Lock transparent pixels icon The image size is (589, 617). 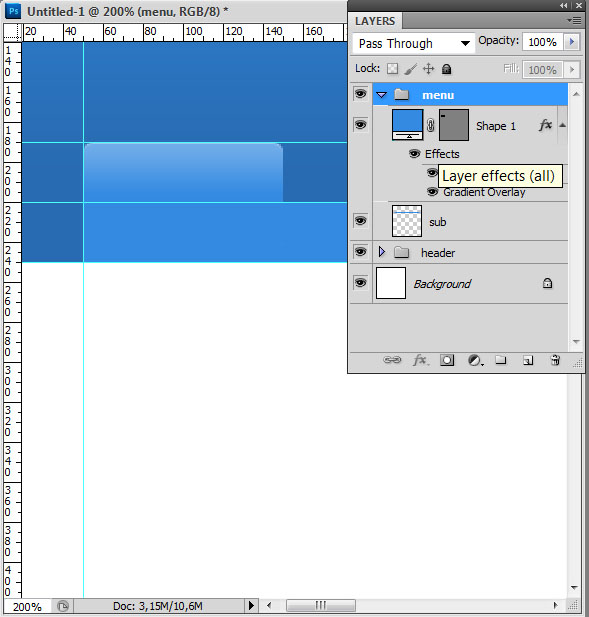tap(392, 69)
